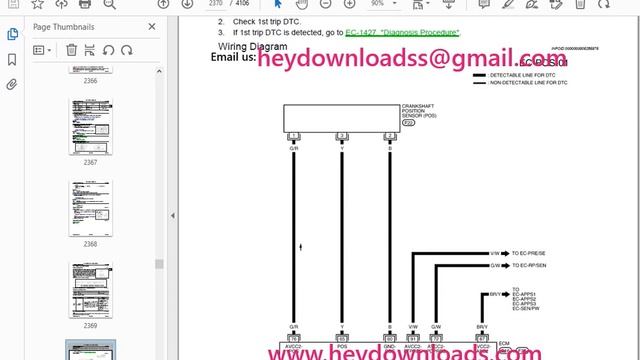
Task: Select page 2367 thumbnail
Action: tap(91, 127)
